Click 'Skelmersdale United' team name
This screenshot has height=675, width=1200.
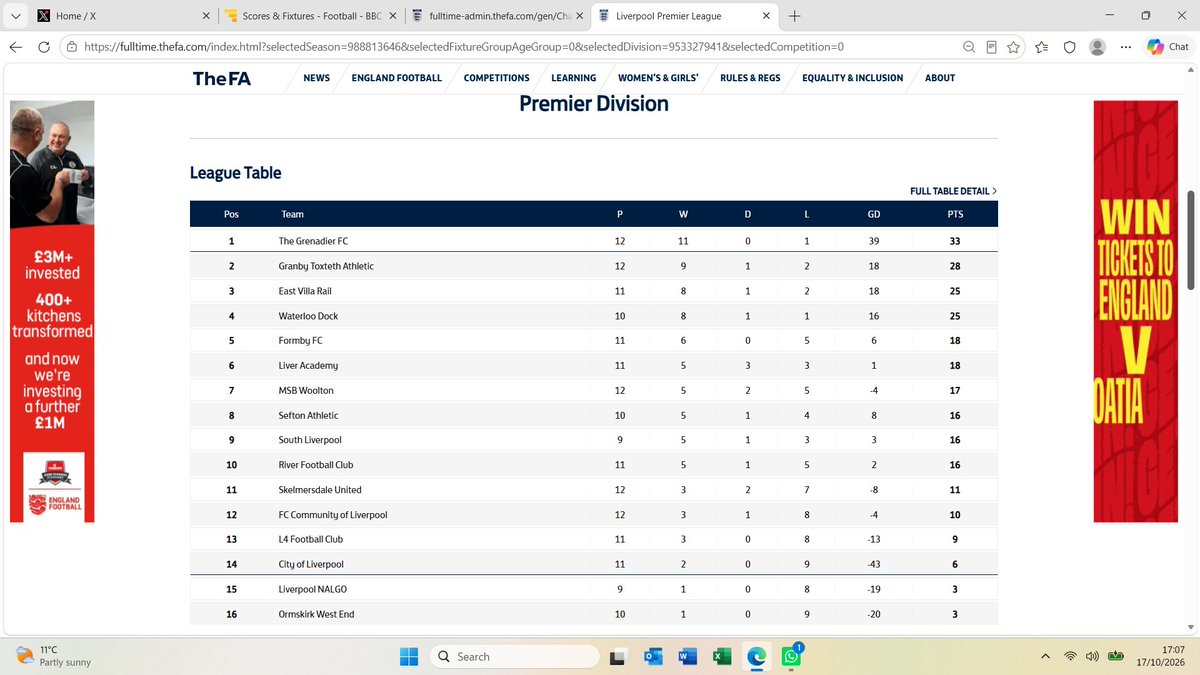pos(320,490)
